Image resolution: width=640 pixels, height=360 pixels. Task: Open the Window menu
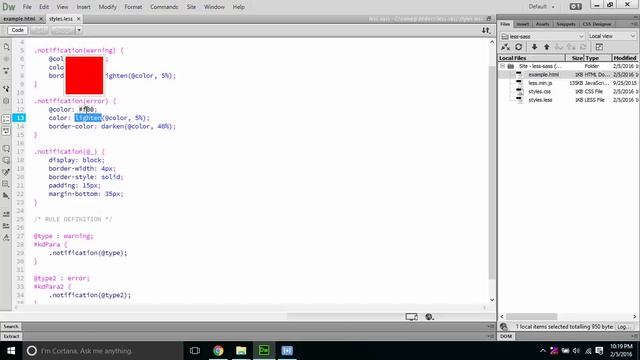[x=214, y=7]
